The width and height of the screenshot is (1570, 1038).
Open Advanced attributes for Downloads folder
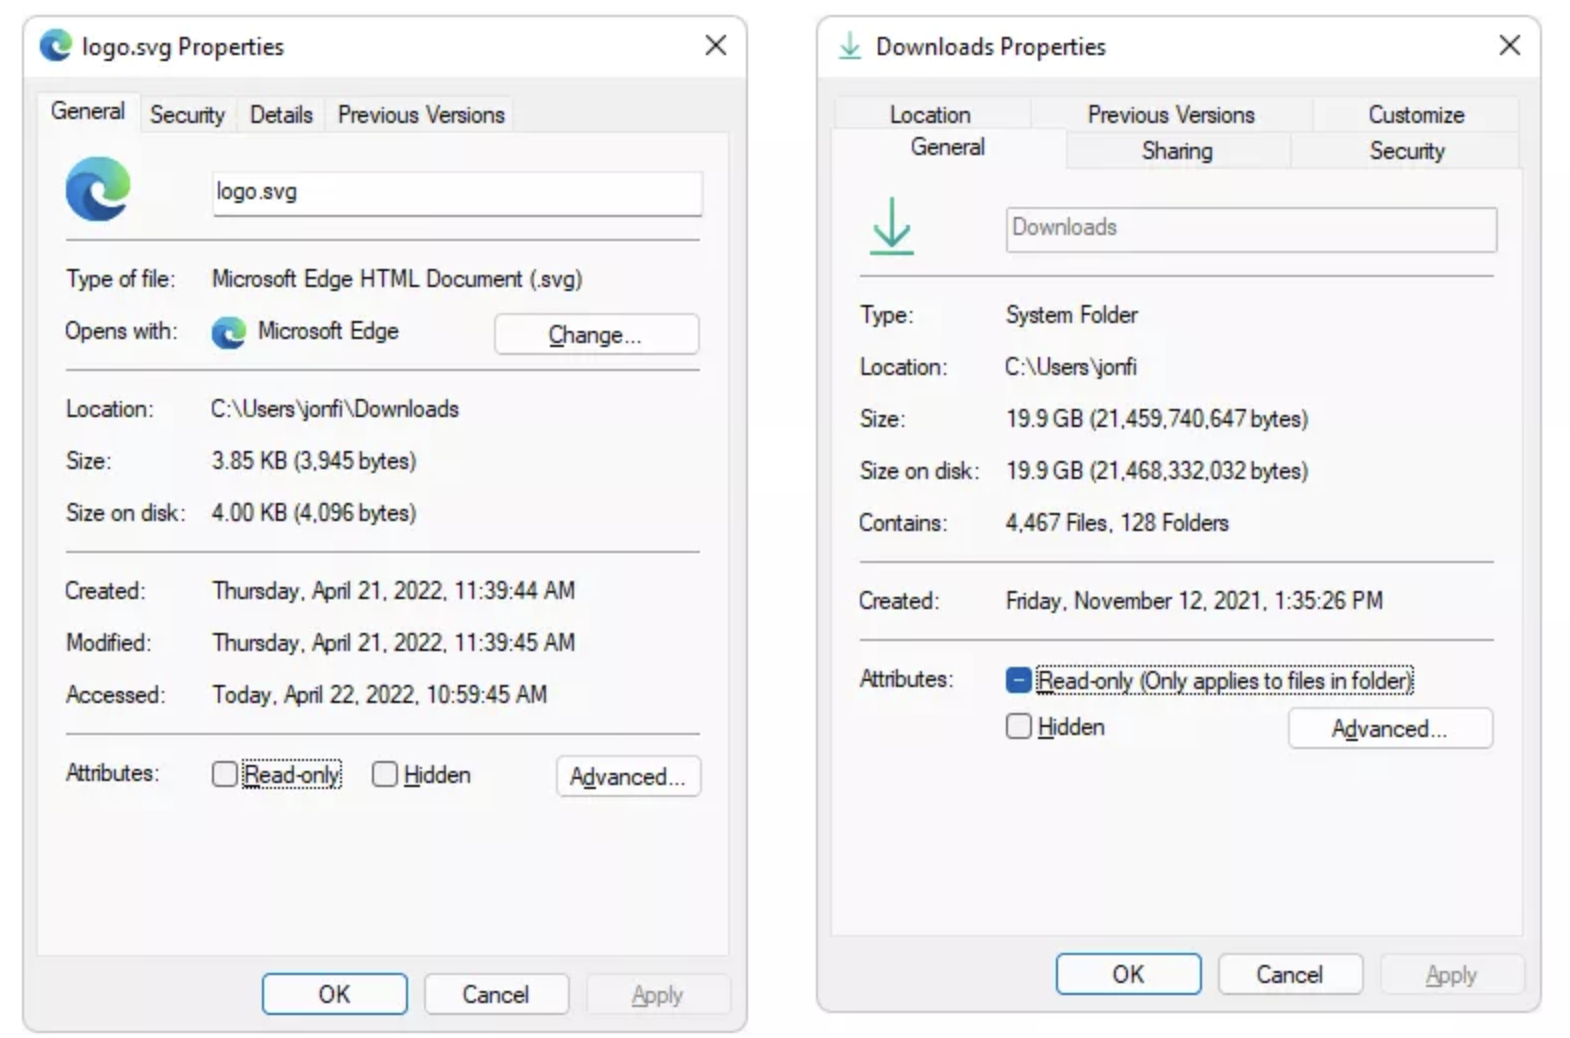point(1389,729)
